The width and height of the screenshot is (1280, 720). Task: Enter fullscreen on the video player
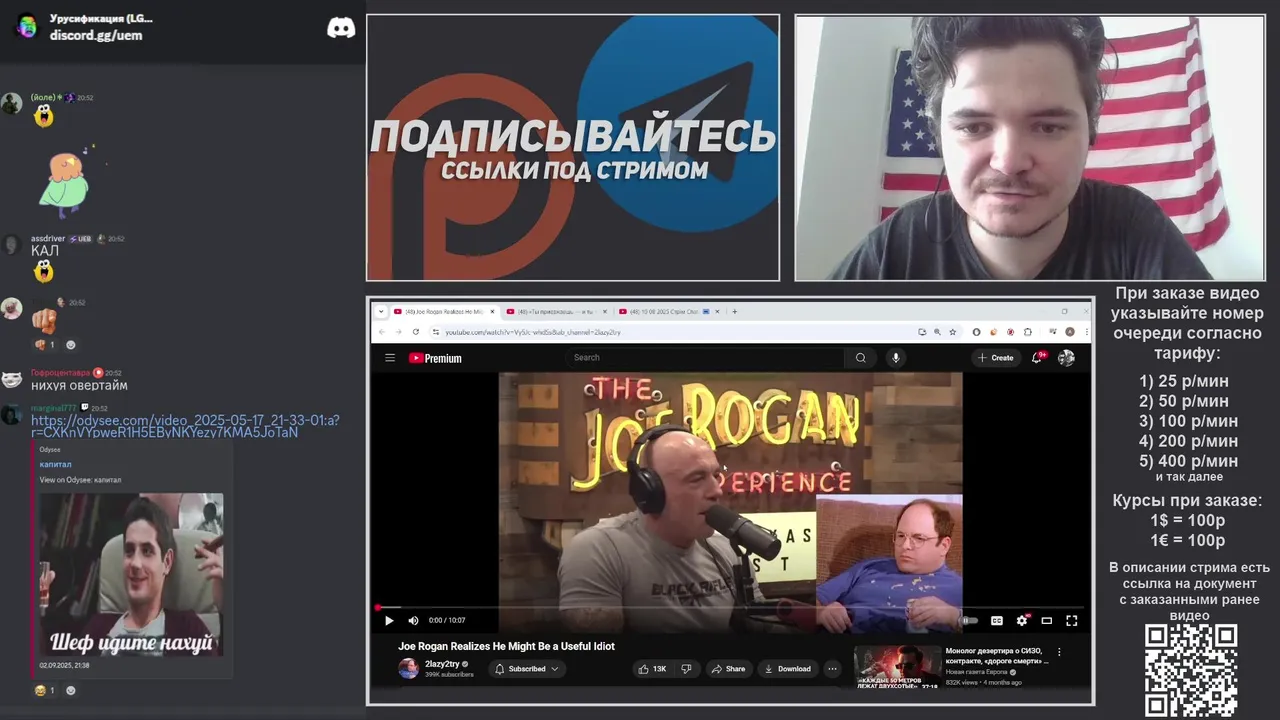1072,620
